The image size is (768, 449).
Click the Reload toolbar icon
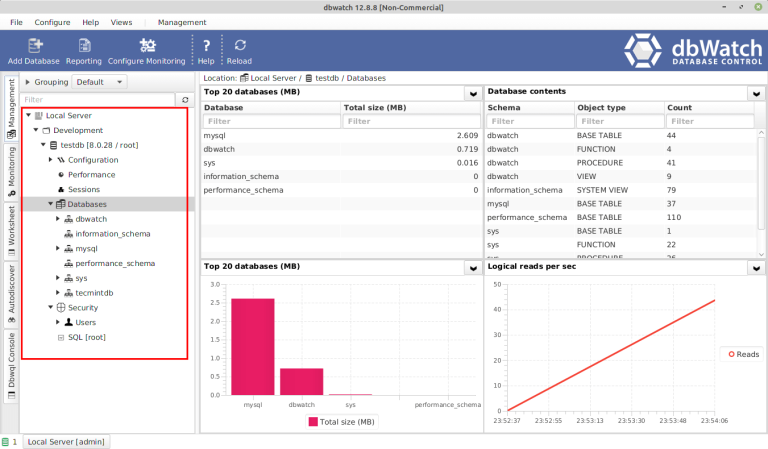coord(240,45)
